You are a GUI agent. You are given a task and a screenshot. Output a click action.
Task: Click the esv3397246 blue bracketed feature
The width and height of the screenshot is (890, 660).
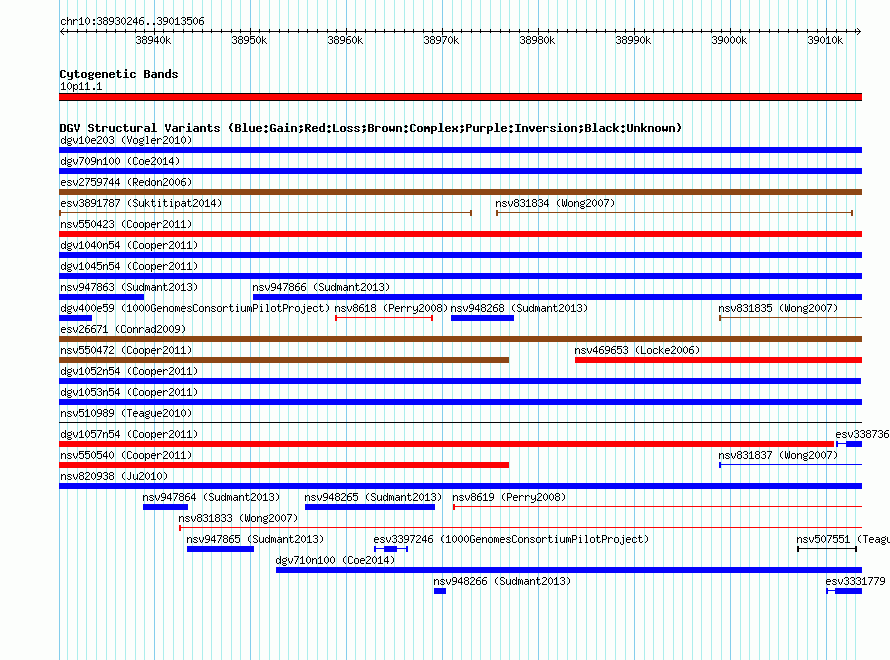(391, 549)
